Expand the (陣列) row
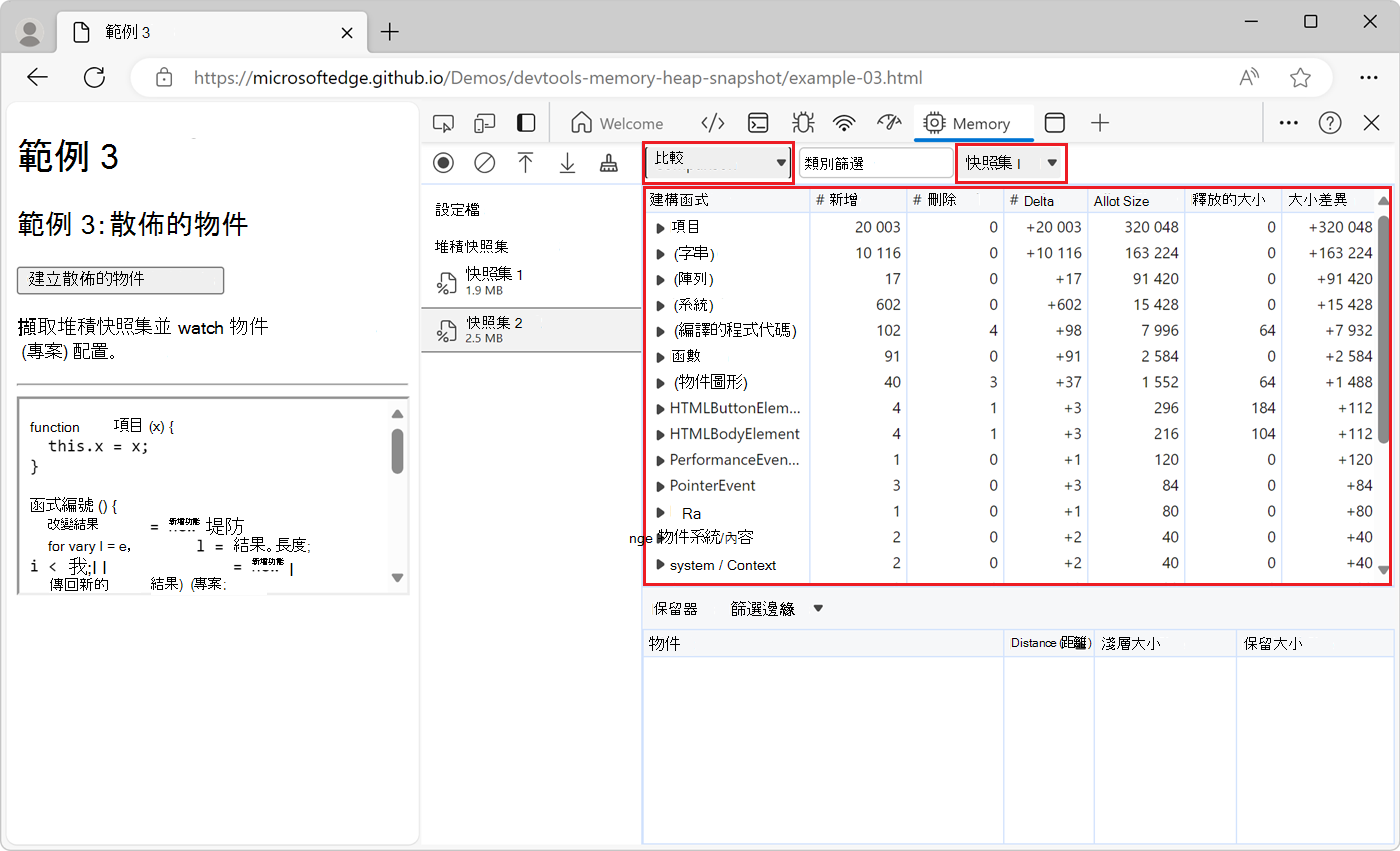Image resolution: width=1400 pixels, height=851 pixels. pyautogui.click(x=660, y=279)
